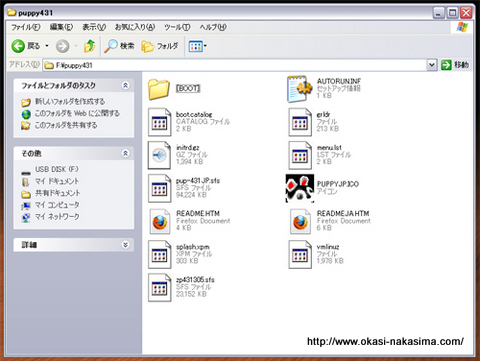
Task: Open the Edit (編集) menu
Action: [x=61, y=27]
